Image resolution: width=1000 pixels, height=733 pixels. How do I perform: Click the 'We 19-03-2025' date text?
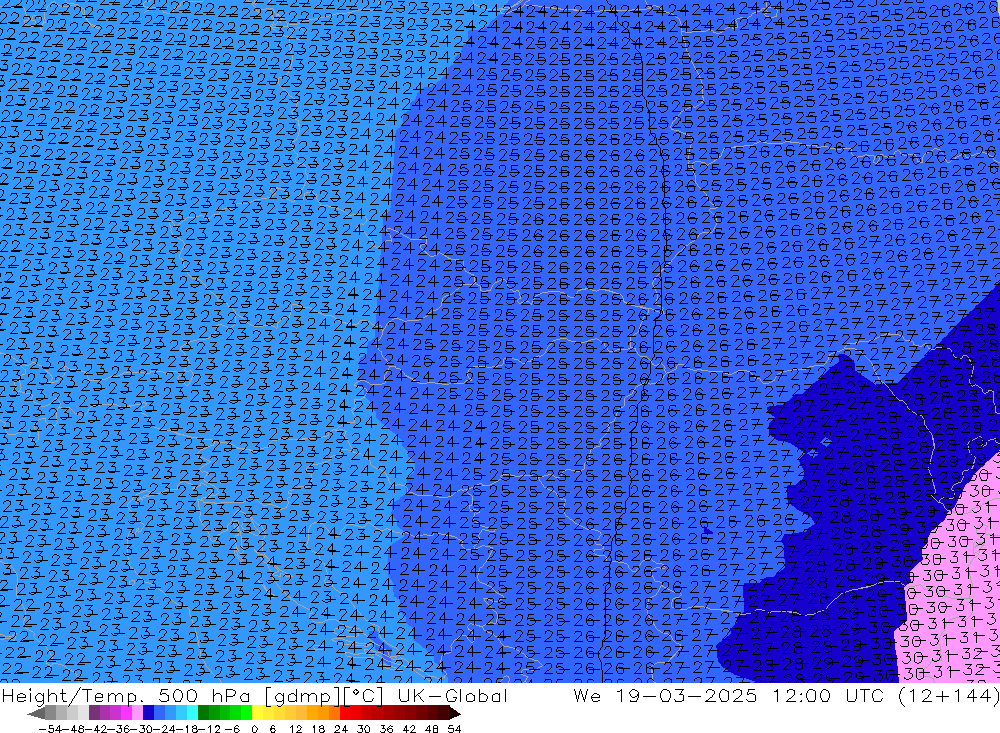coord(665,695)
